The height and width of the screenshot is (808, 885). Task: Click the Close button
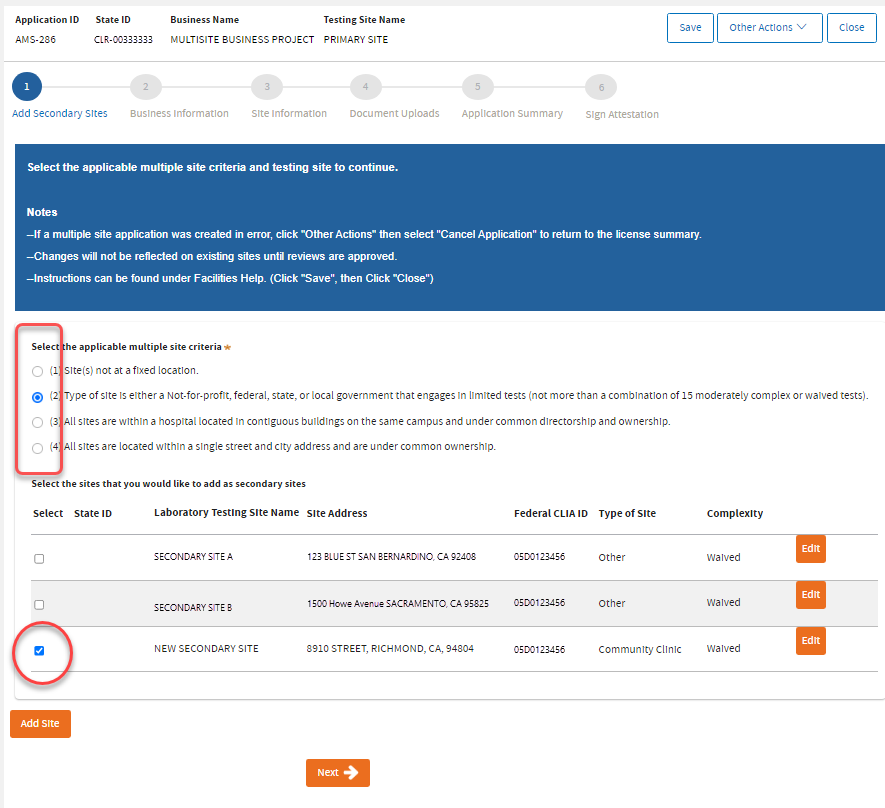tap(851, 28)
